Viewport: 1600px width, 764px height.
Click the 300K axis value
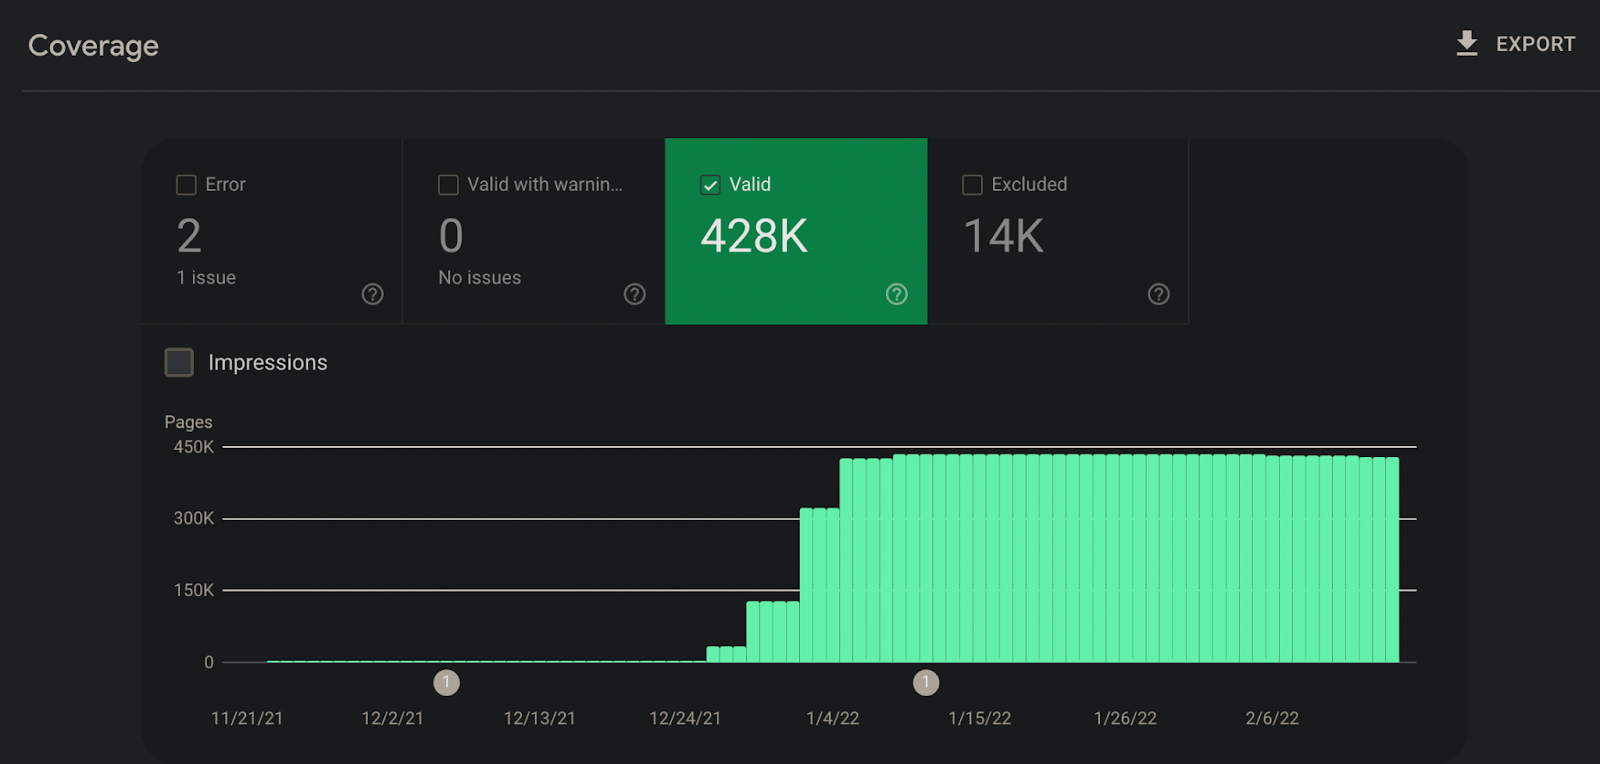193,518
